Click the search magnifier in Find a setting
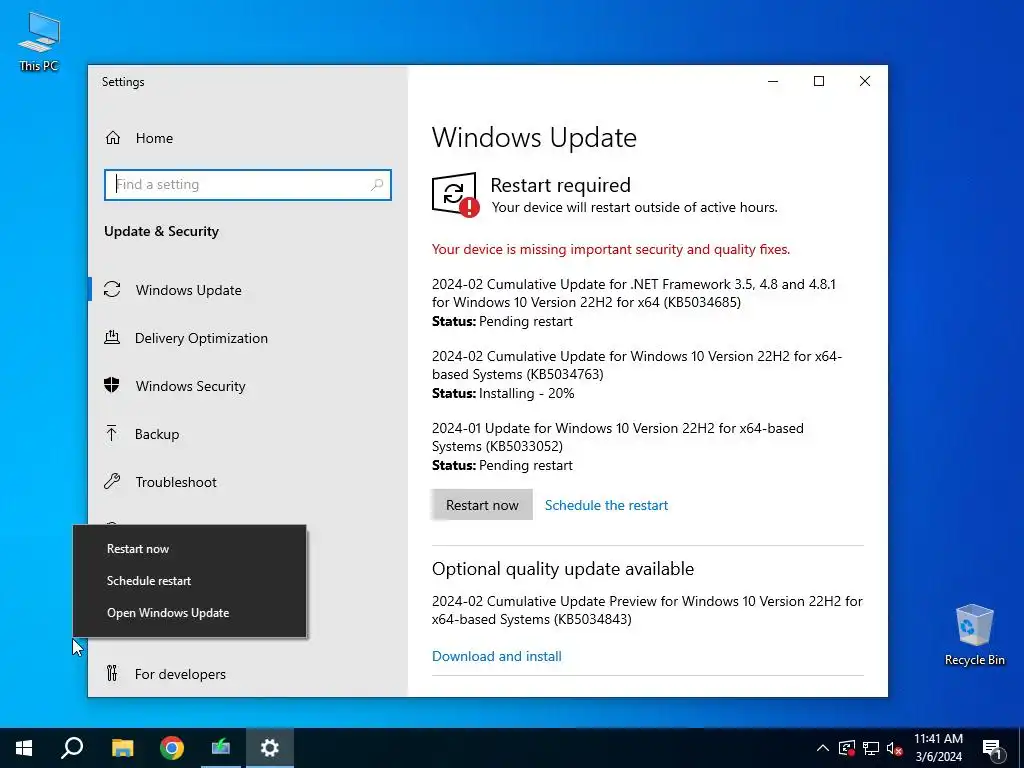Image resolution: width=1024 pixels, height=768 pixels. (377, 185)
